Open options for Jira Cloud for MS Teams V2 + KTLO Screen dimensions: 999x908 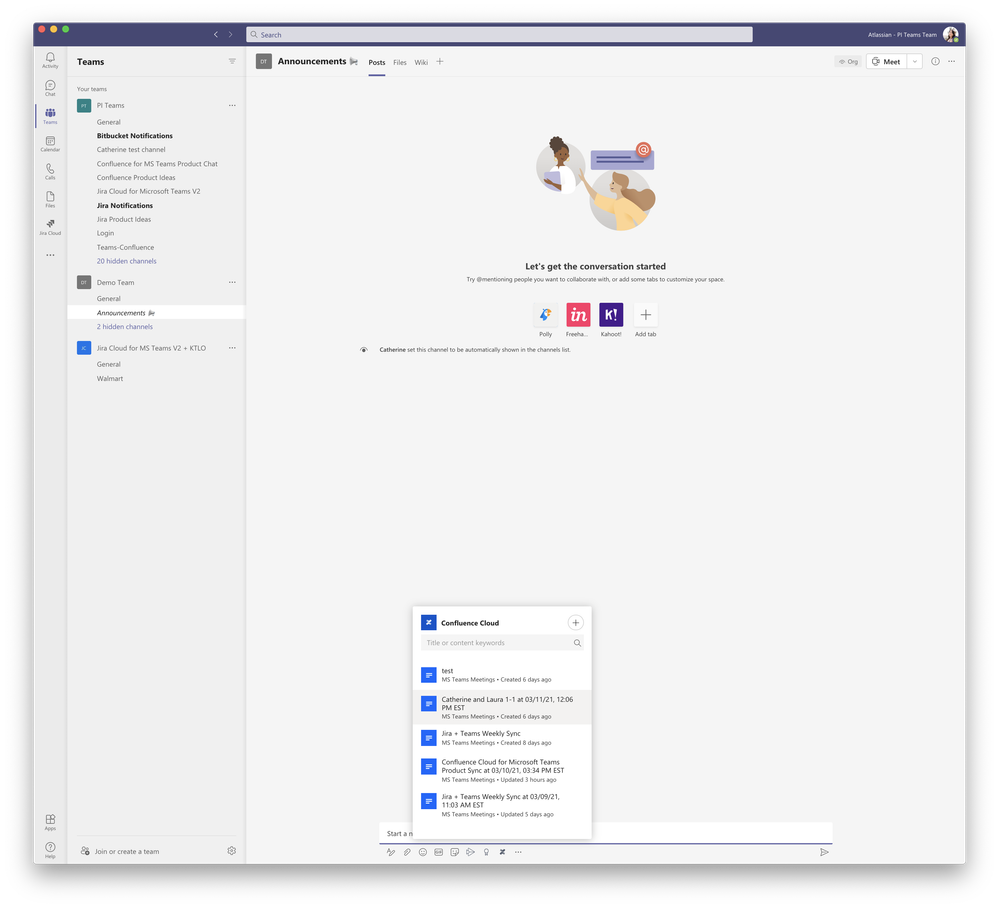[x=232, y=348]
